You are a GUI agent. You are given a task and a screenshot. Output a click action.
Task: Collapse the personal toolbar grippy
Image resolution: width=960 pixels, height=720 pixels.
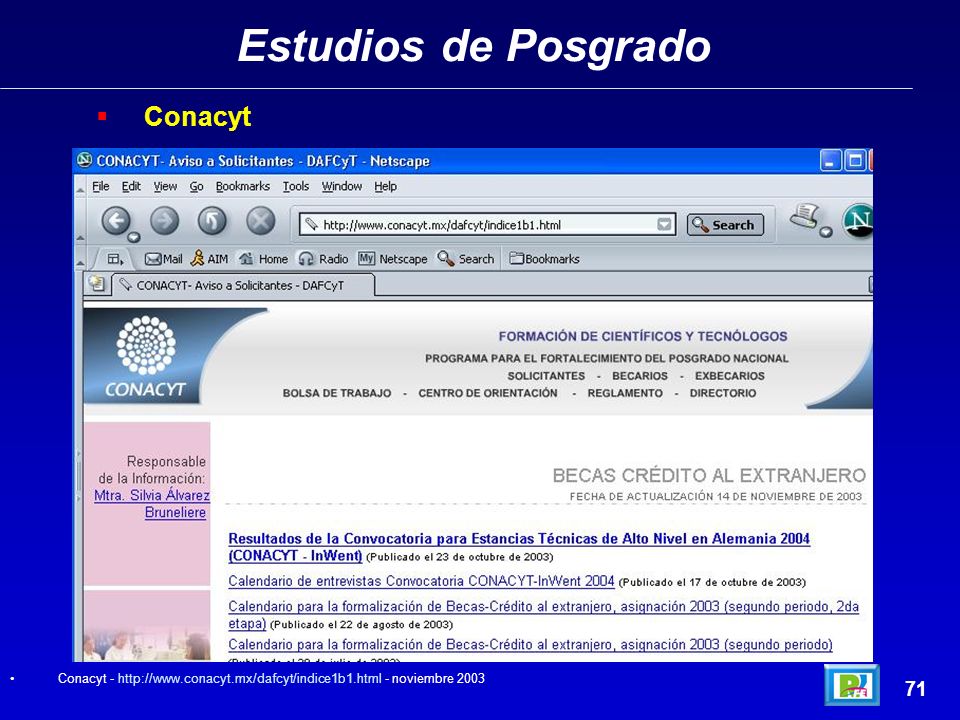coord(80,263)
